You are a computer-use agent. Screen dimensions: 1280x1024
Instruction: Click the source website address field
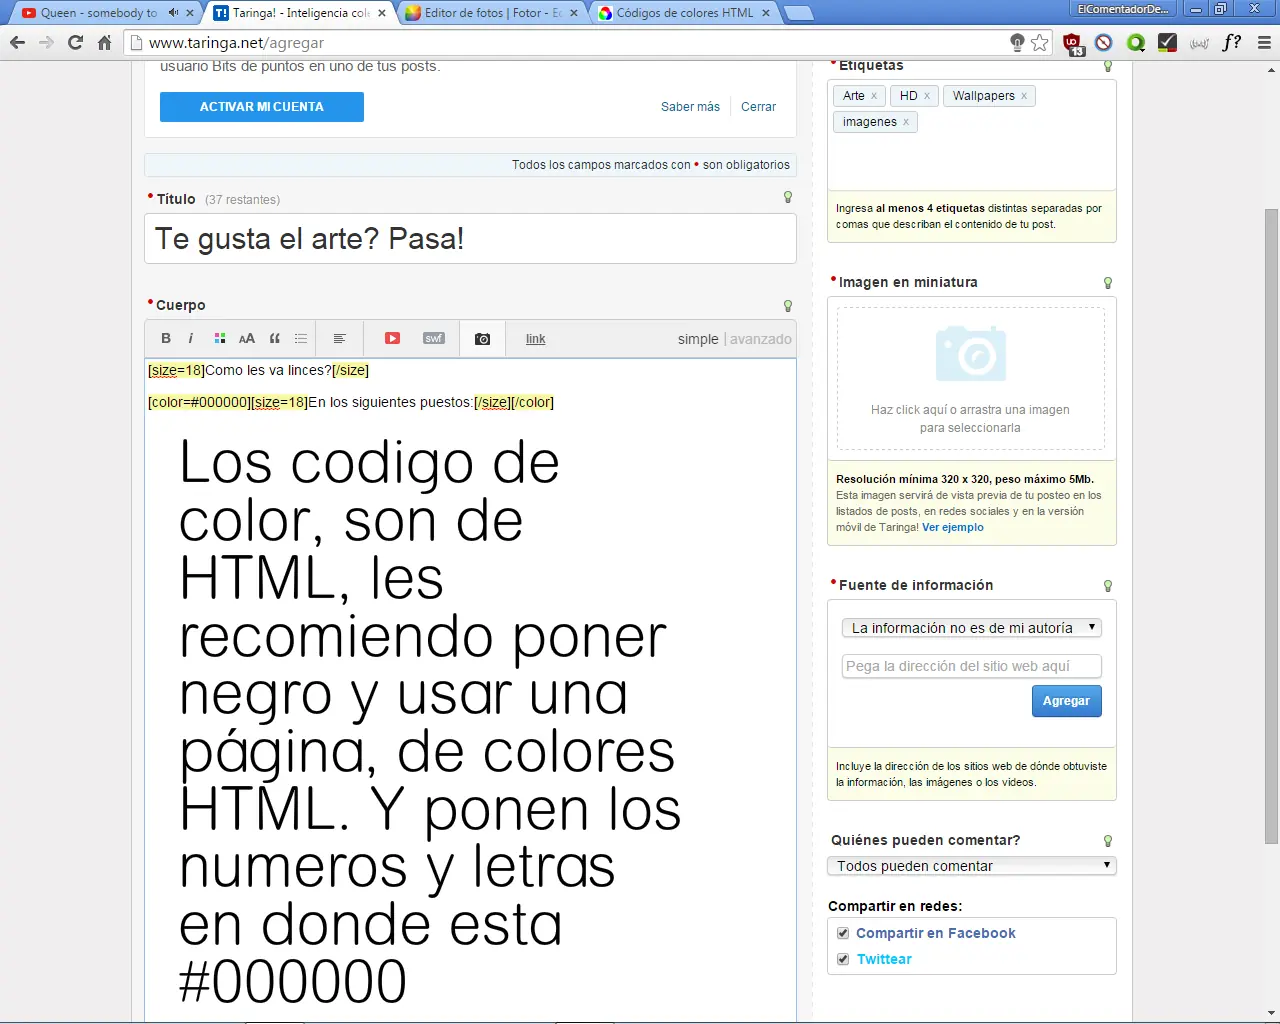click(x=972, y=666)
